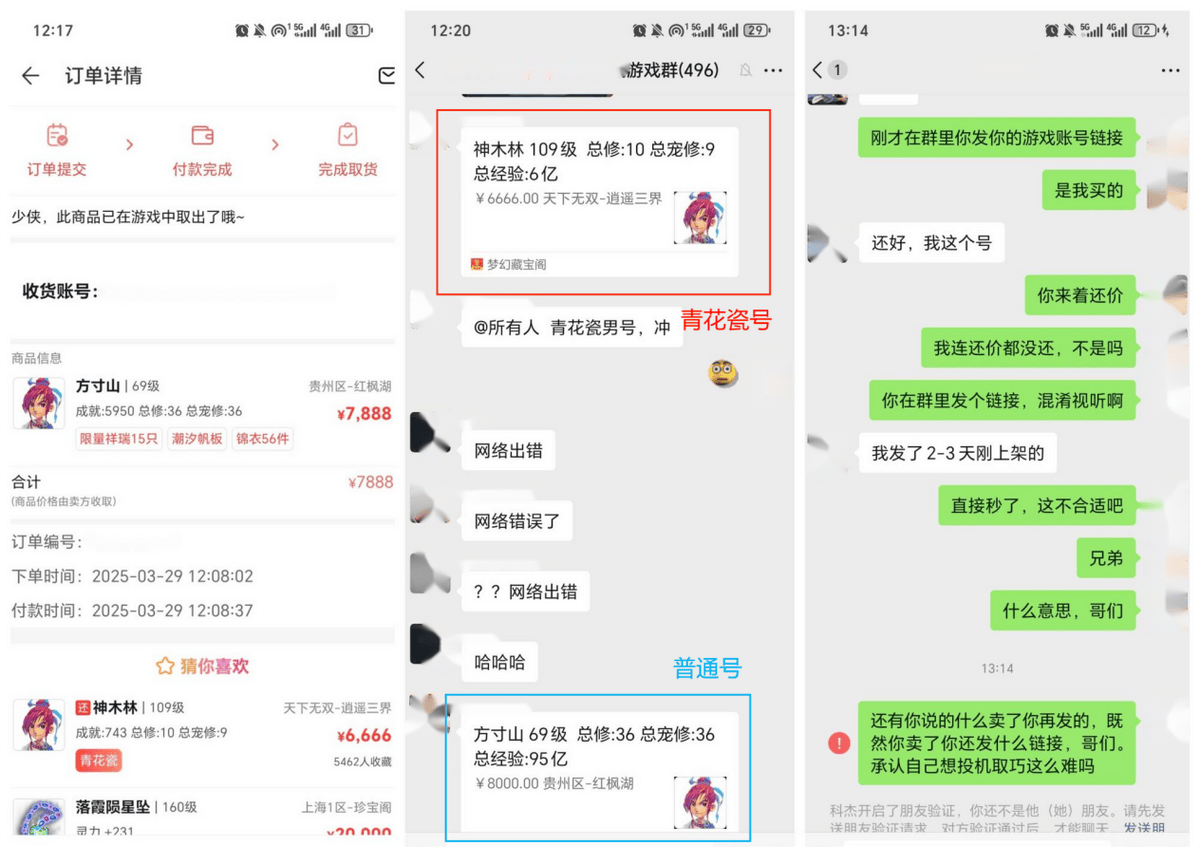This screenshot has height=847, width=1200.
Task: Open the 神木林 109级 shared link card
Action: pos(599,202)
